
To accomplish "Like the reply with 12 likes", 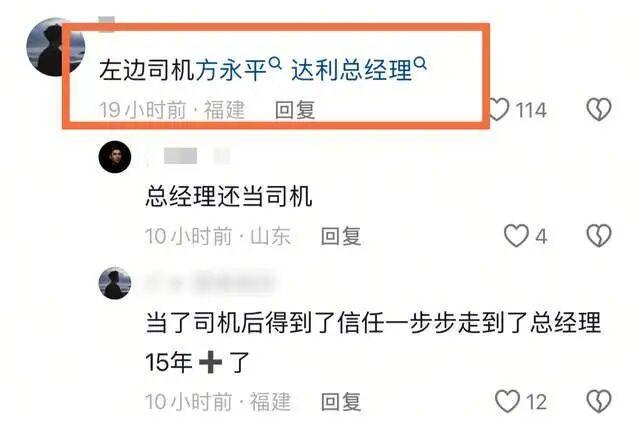I will click(x=507, y=401).
